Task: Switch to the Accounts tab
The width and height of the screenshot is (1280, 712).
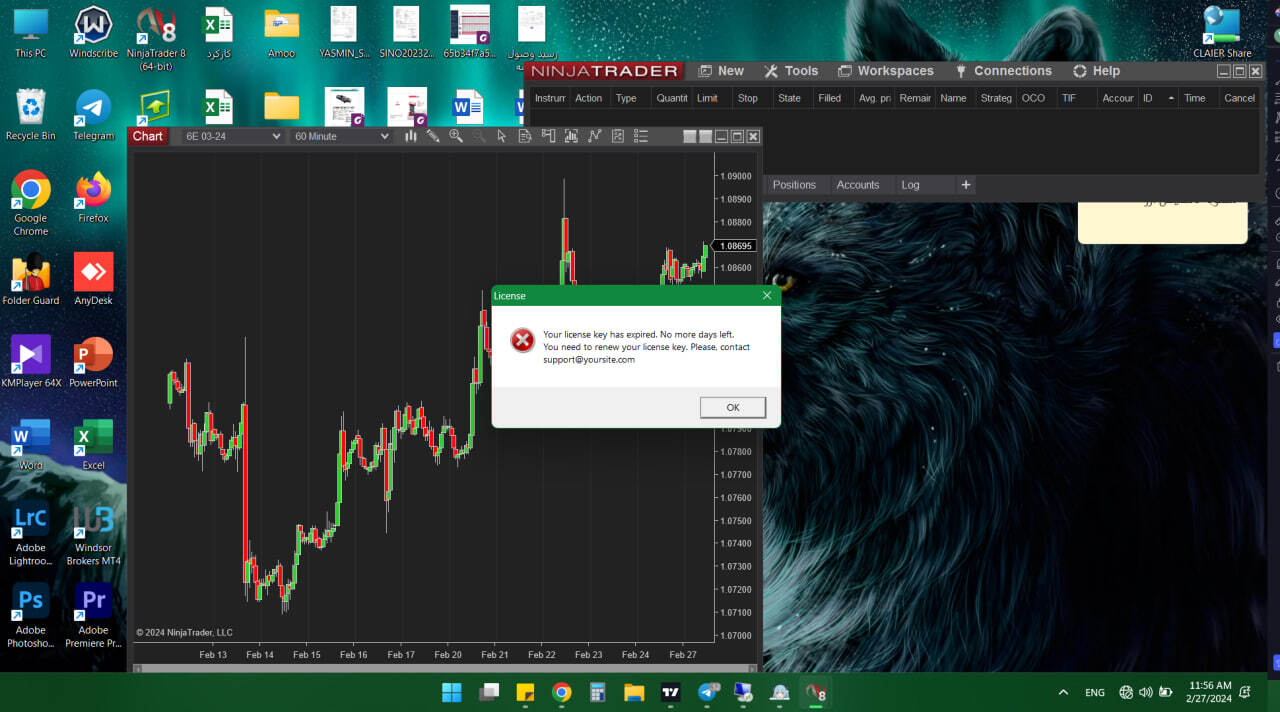Action: pyautogui.click(x=857, y=185)
